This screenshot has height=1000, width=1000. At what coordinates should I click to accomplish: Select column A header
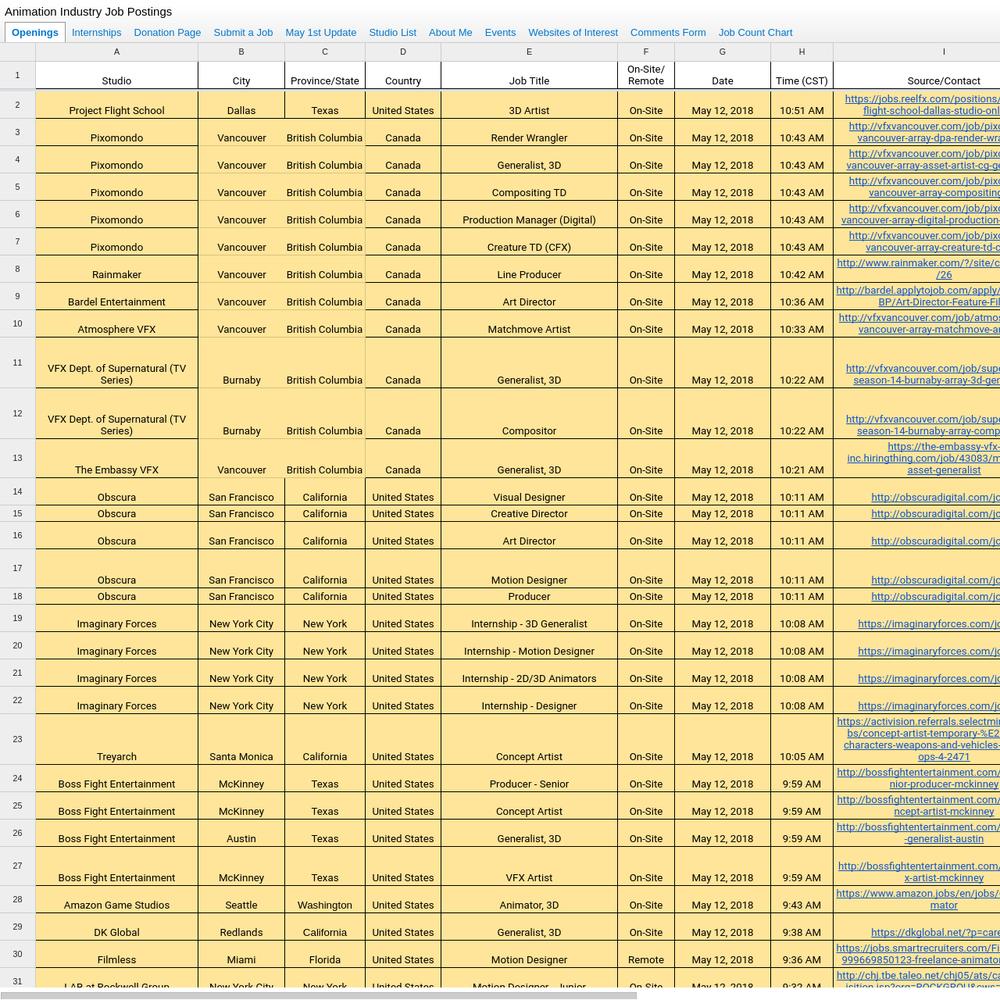[117, 52]
